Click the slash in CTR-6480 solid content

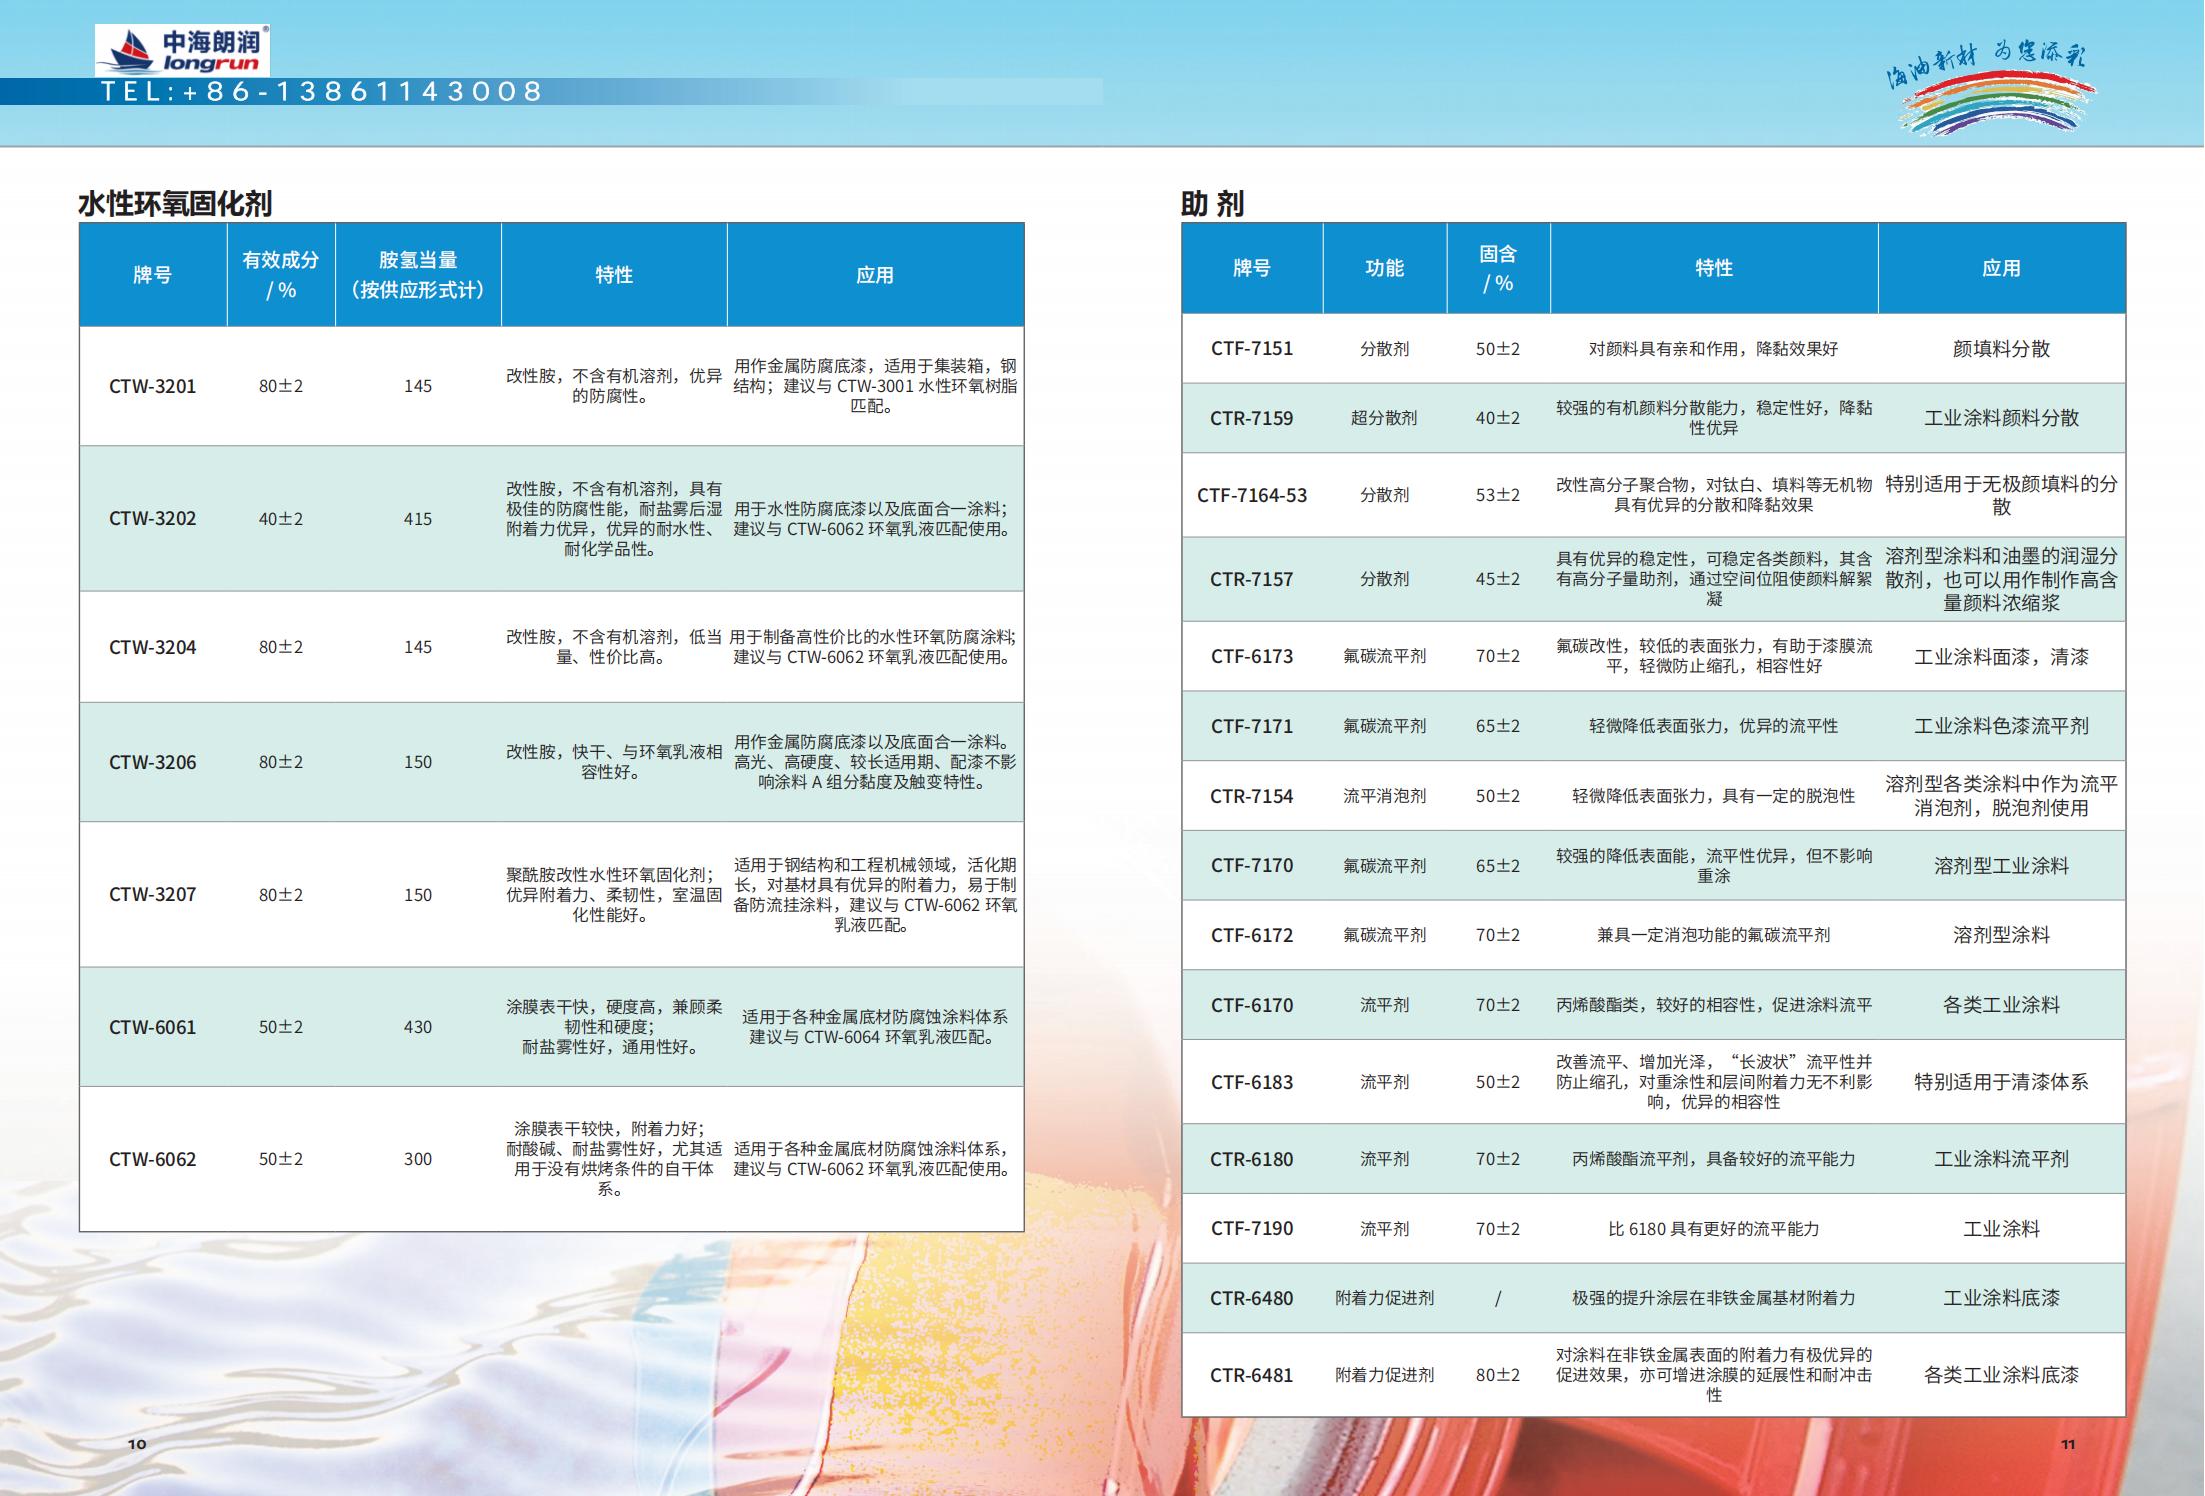coord(1498,1298)
